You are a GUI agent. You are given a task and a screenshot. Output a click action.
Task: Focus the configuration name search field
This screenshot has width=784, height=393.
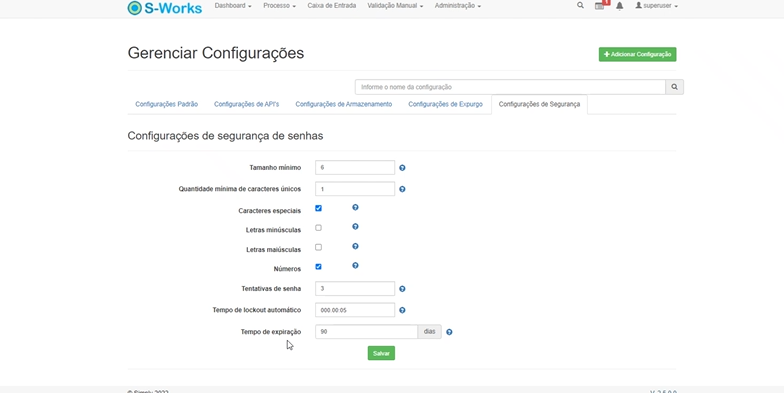pos(510,87)
